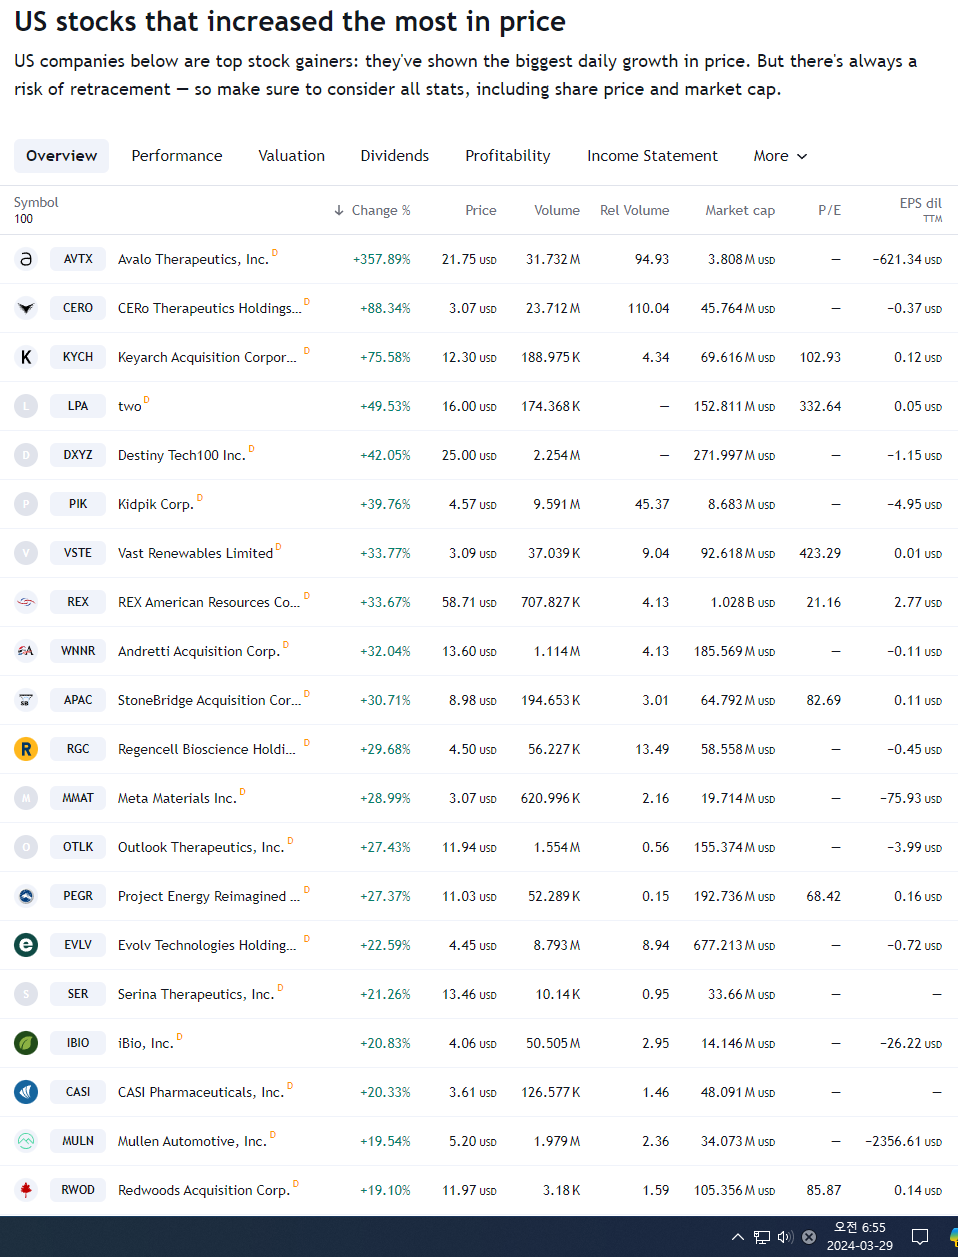
Task: Sort by the Change % column header
Action: (372, 210)
